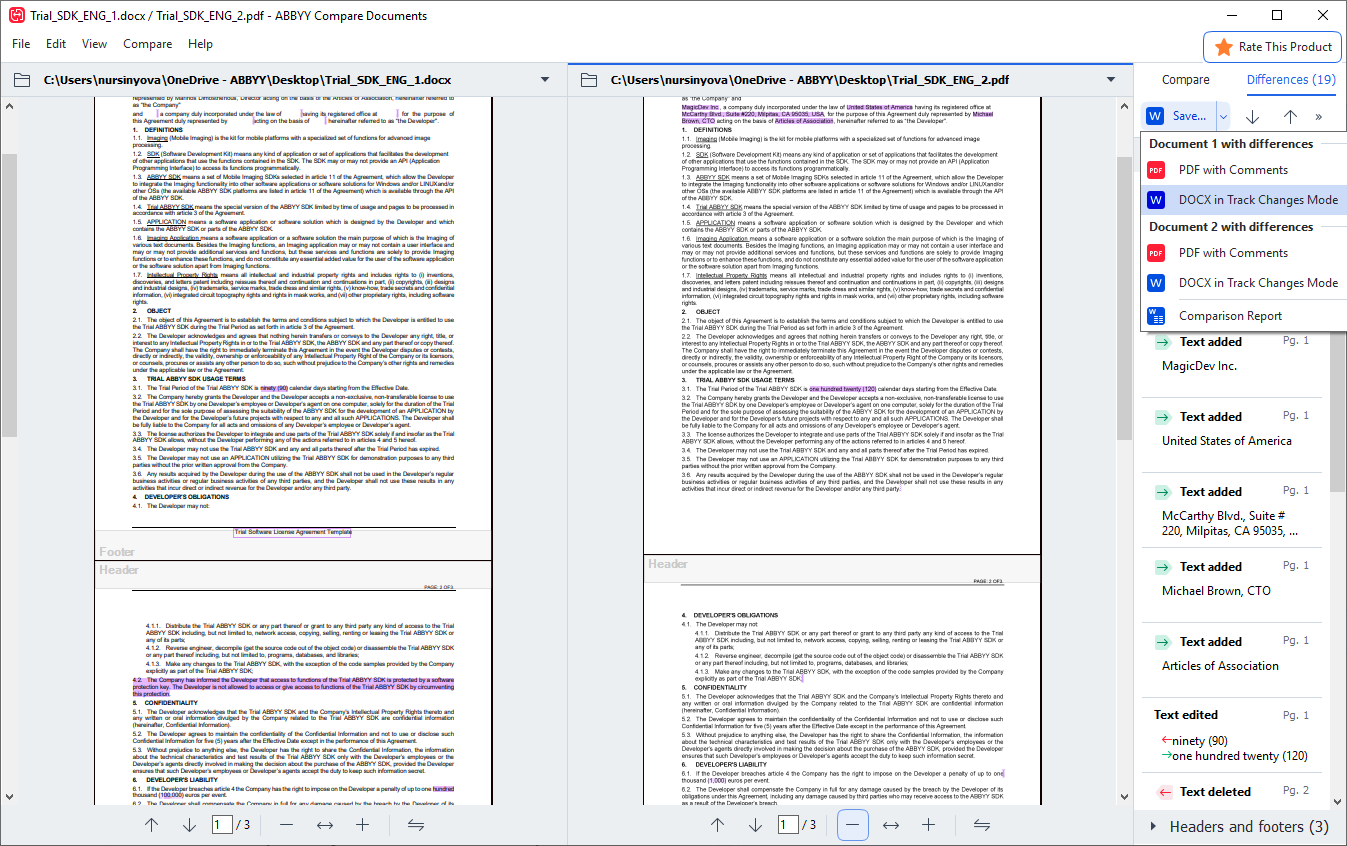Select DOCX in Track Changes Mode for Document 2
1347x846 pixels.
1258,283
